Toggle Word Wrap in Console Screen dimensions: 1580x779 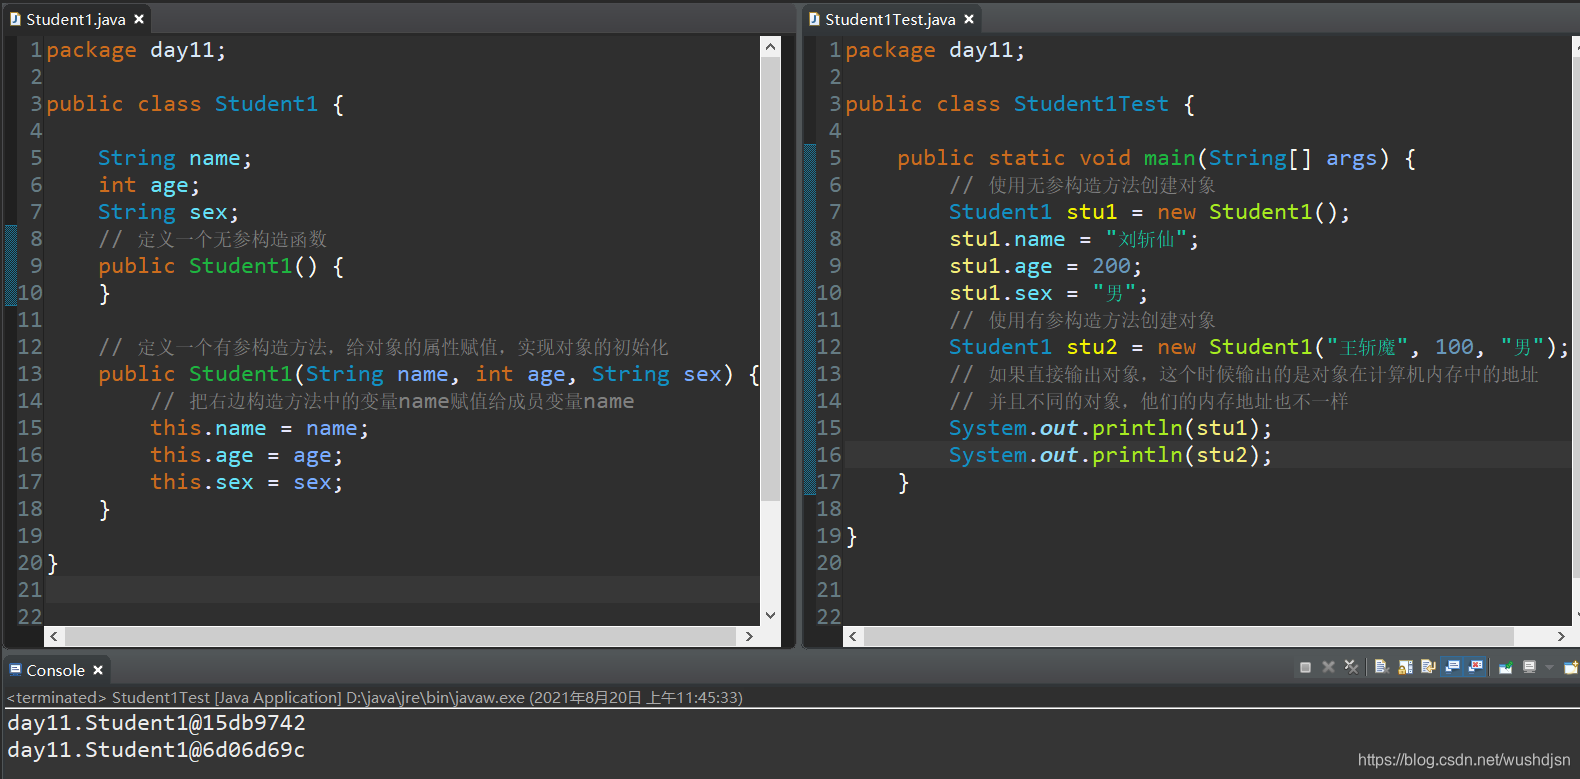click(x=1428, y=667)
